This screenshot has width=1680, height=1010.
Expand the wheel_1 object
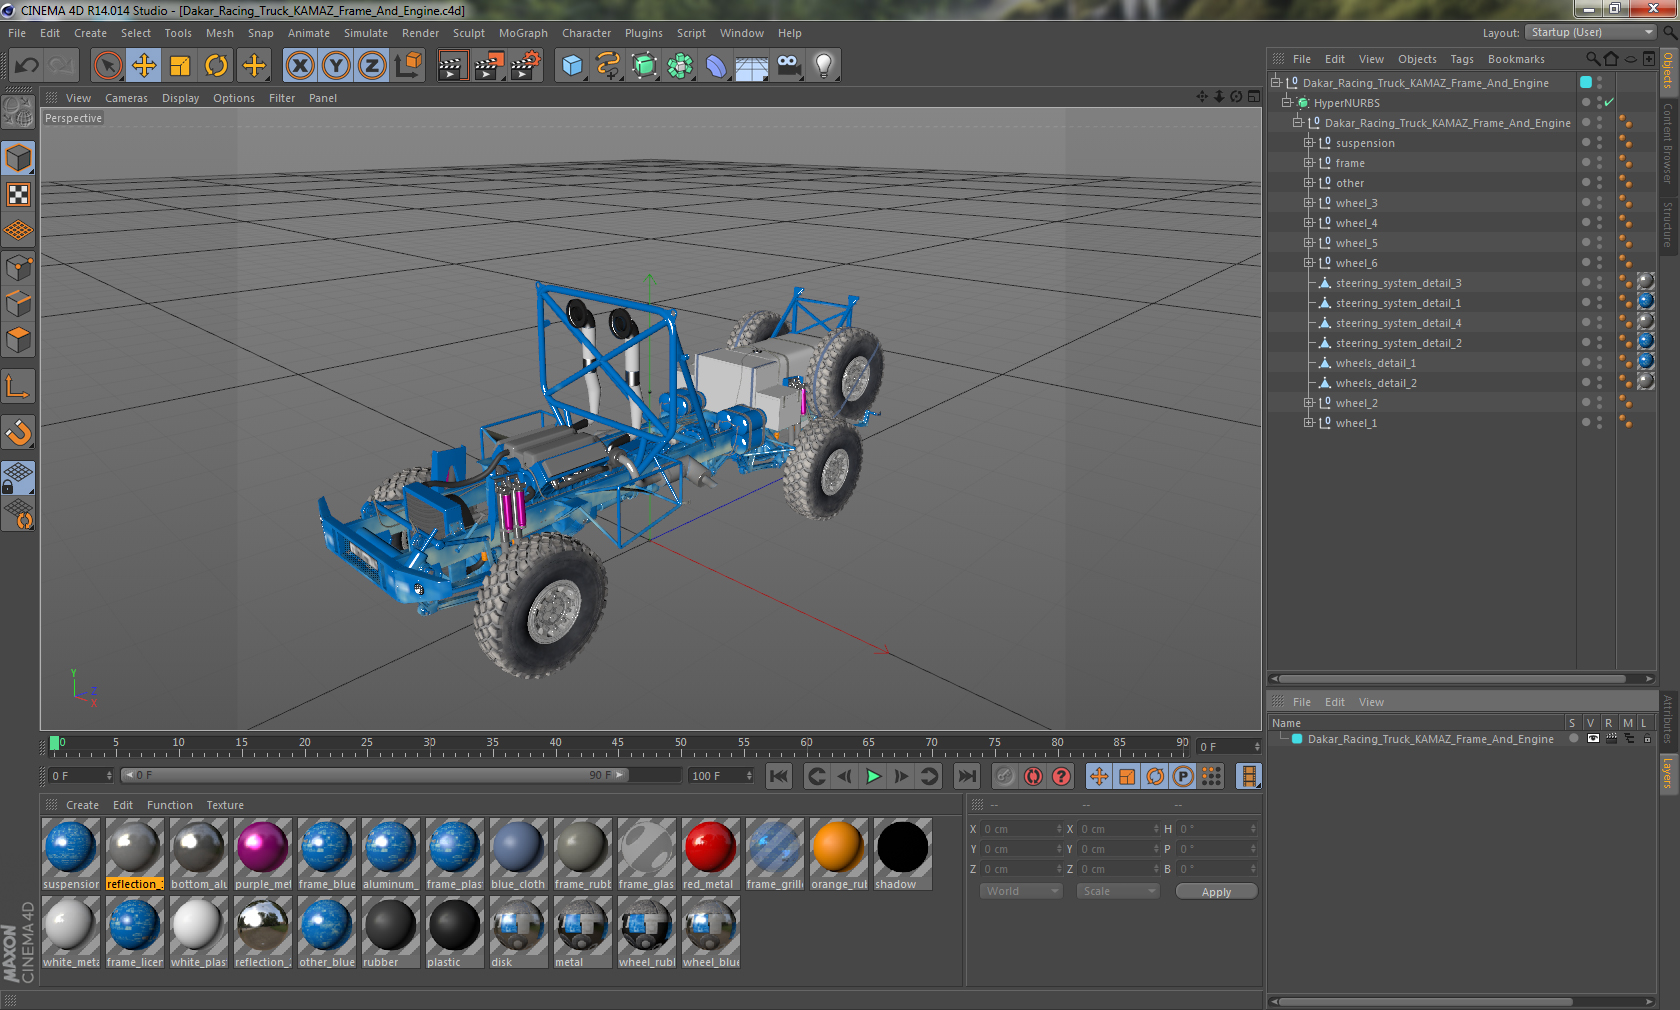(1308, 423)
